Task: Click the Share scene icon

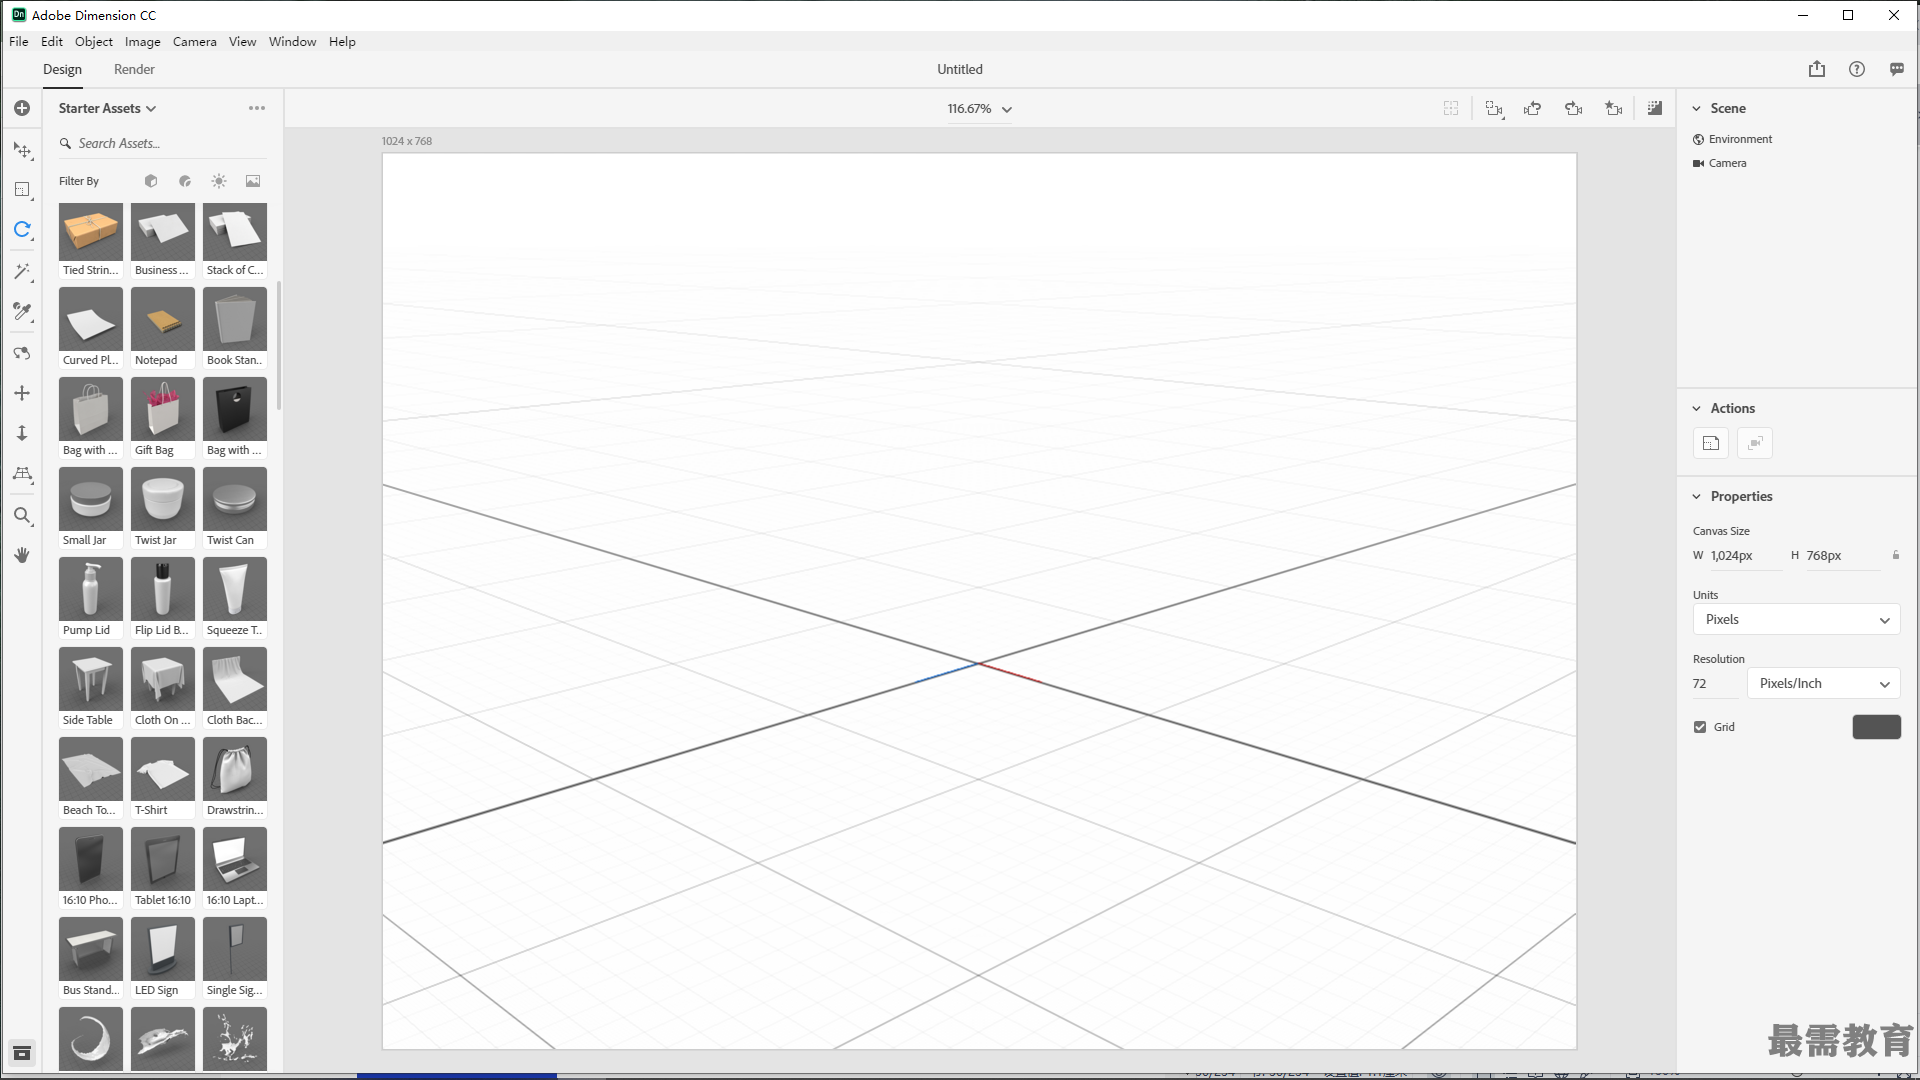Action: (x=1817, y=69)
